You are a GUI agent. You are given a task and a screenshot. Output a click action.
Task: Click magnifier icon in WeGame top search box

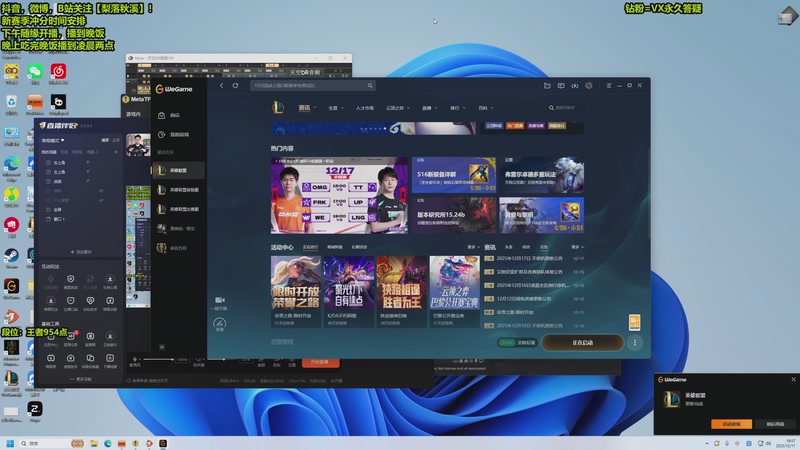370,85
